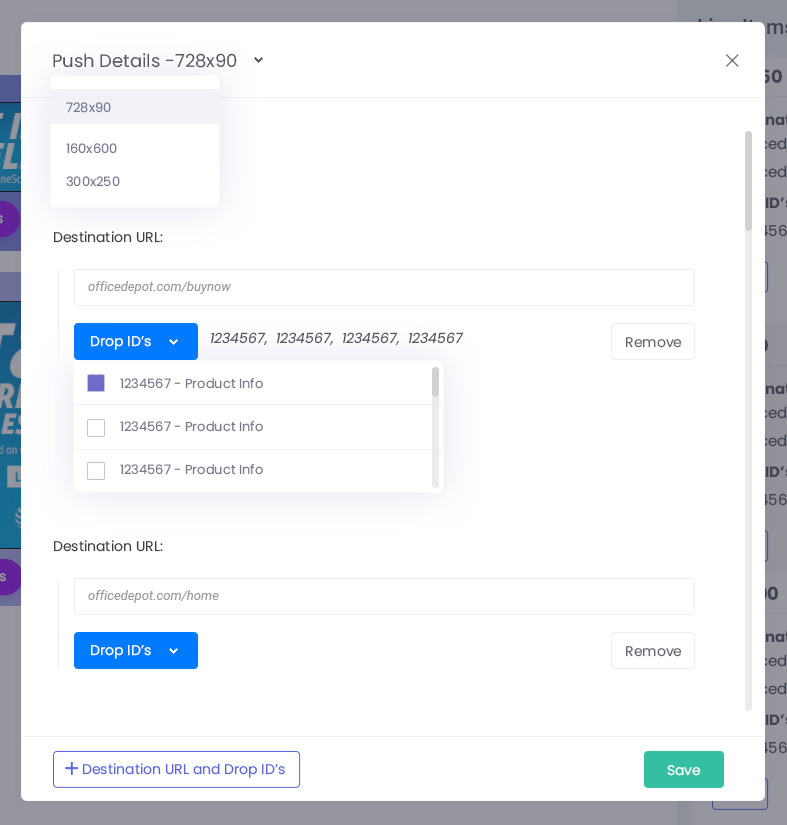Remove the second destination URL entry
The width and height of the screenshot is (787, 825).
click(x=652, y=651)
